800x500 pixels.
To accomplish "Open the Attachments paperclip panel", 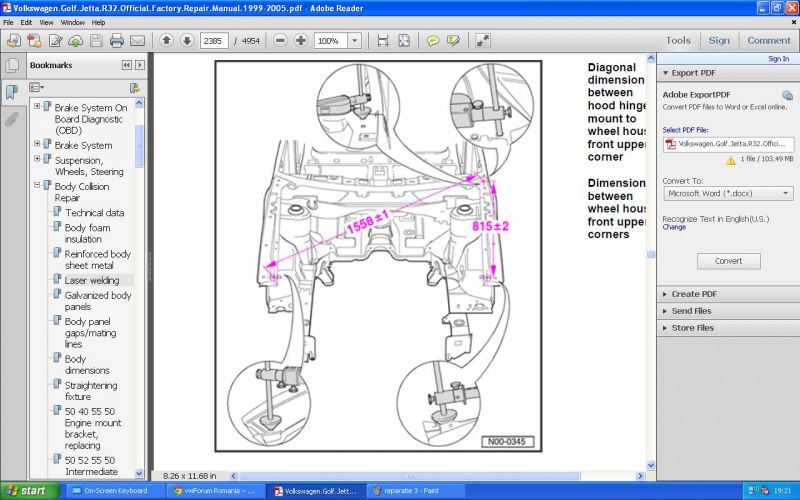I will coord(12,119).
